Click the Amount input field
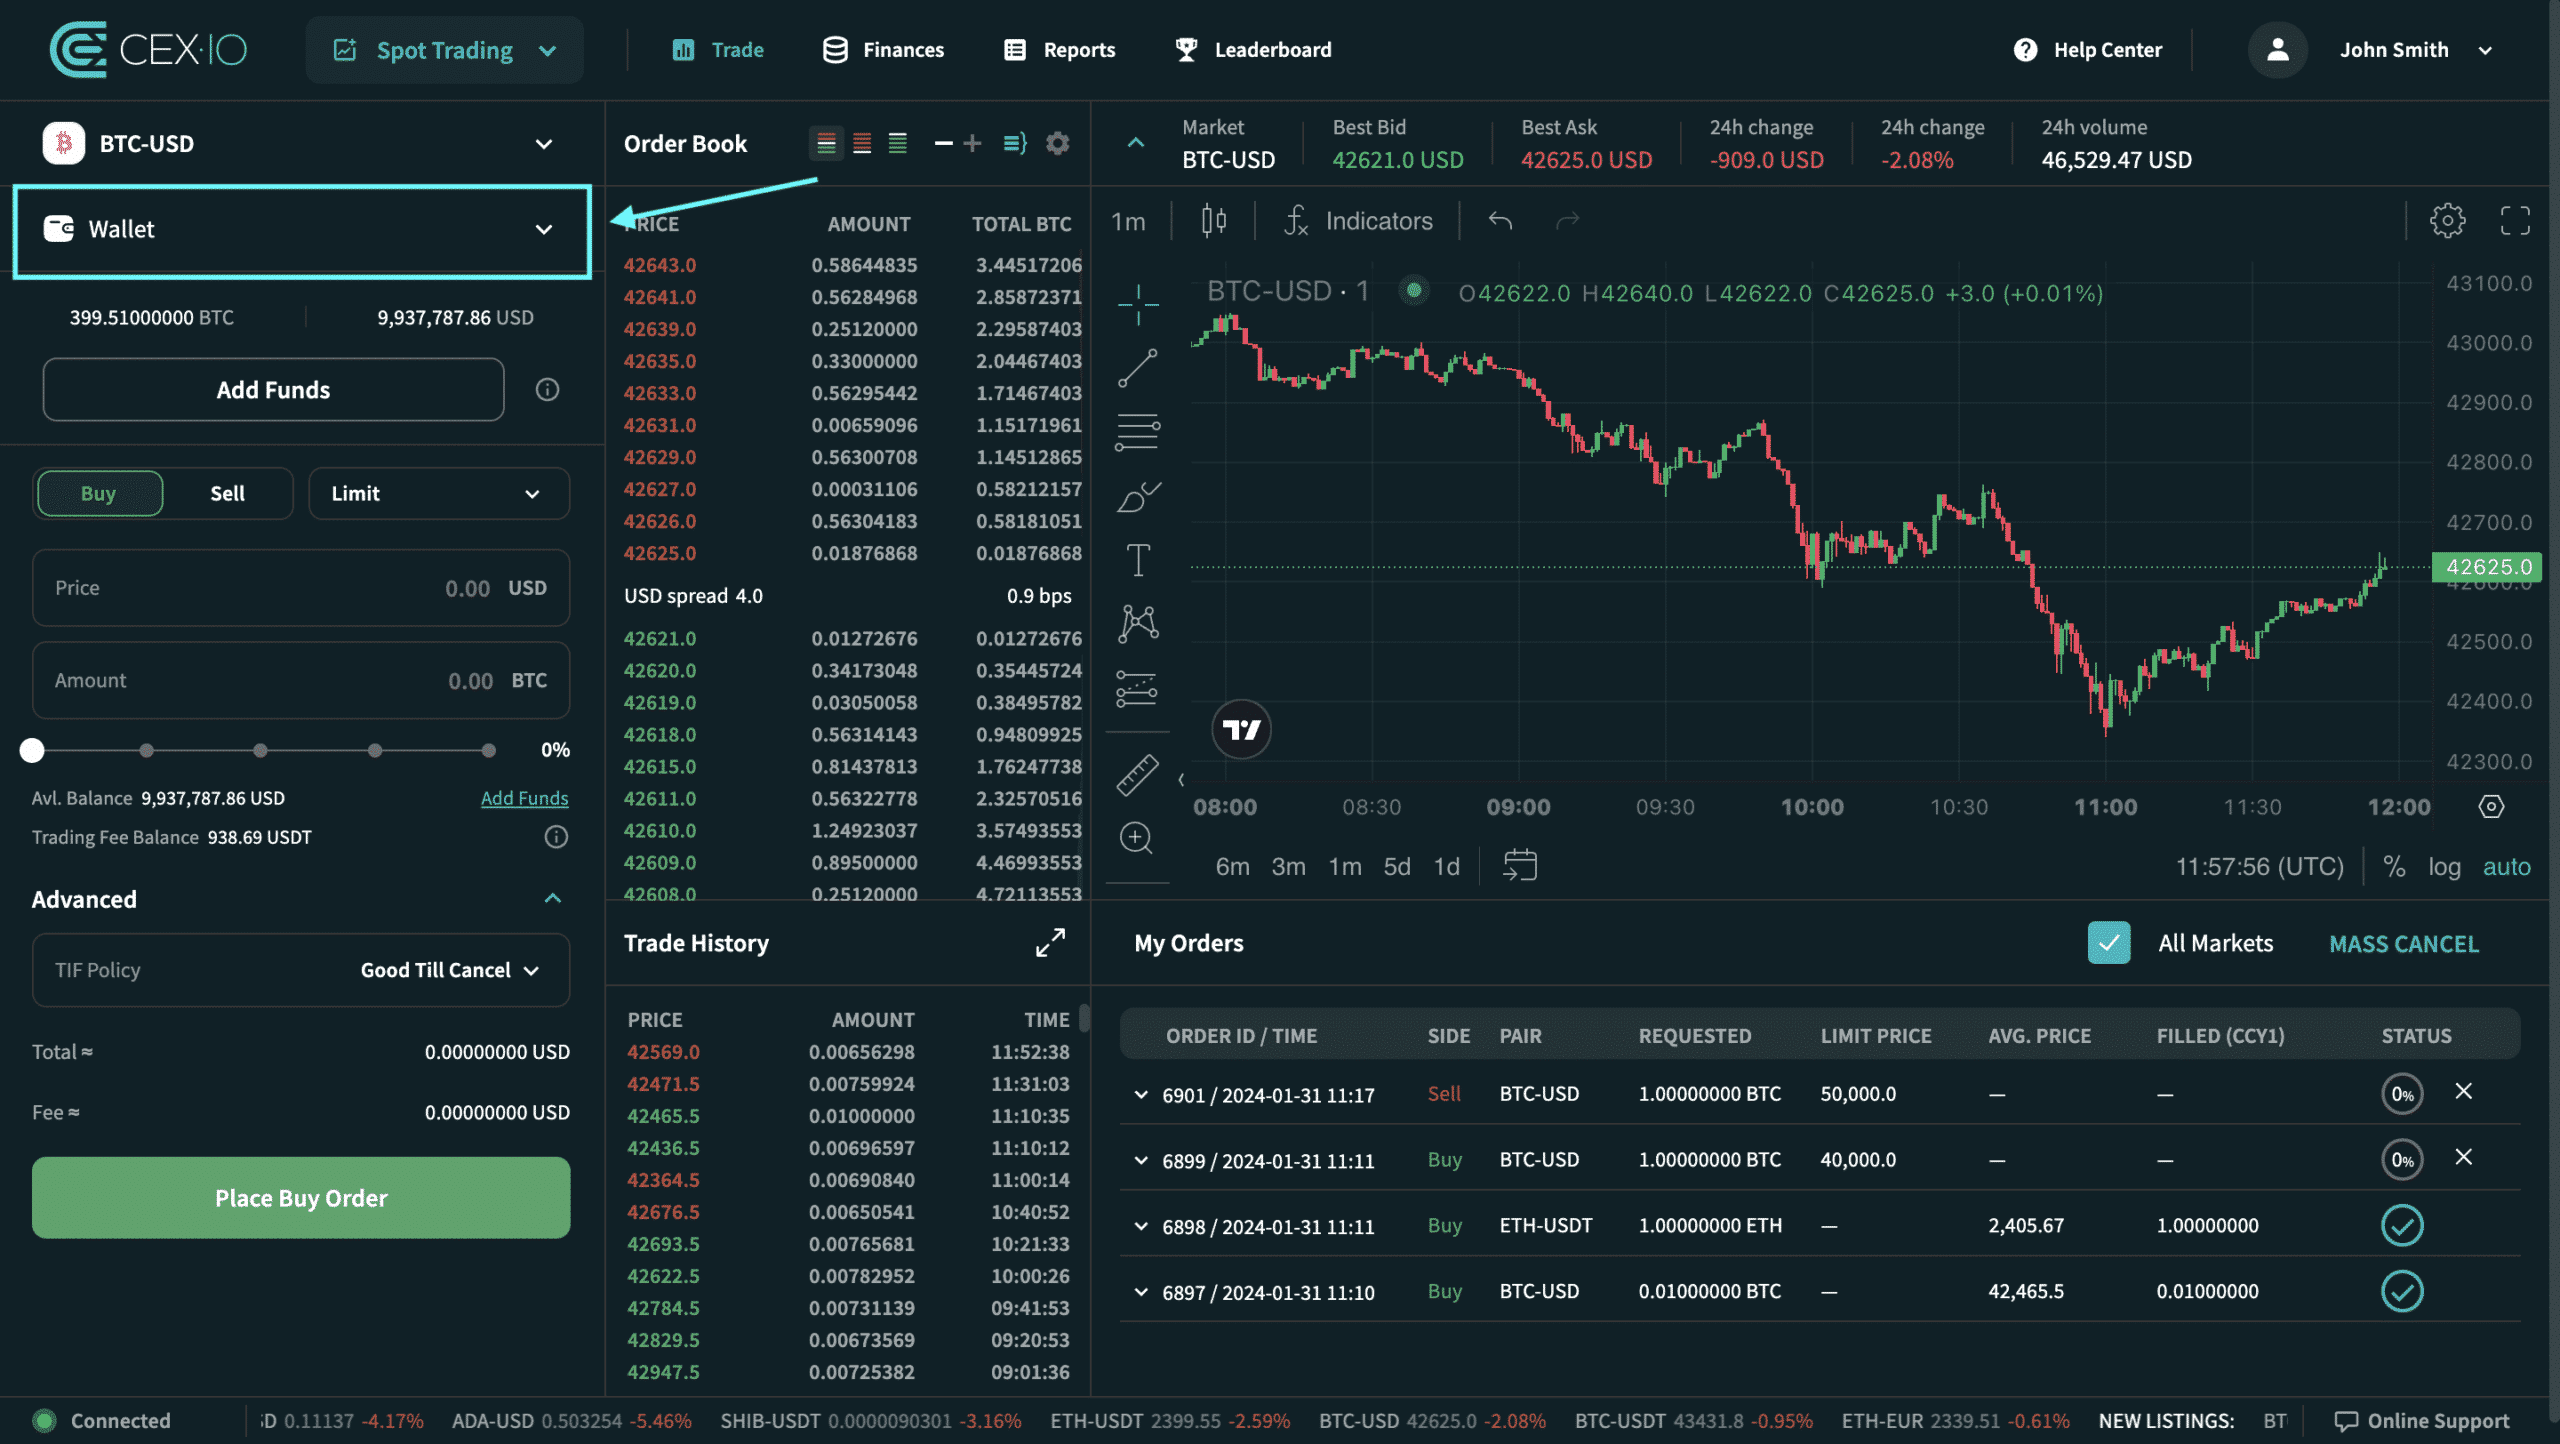The image size is (2560, 1444). (301, 680)
